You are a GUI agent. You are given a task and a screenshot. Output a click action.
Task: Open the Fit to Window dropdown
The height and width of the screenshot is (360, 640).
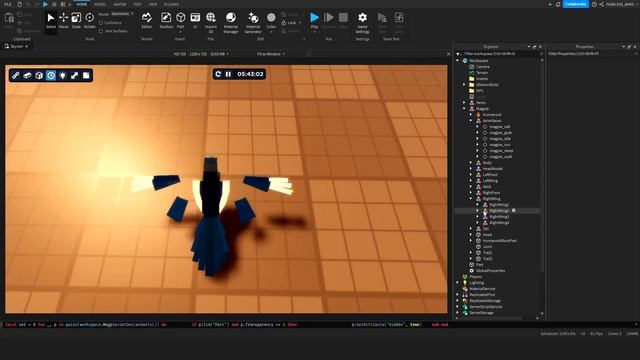[x=271, y=54]
